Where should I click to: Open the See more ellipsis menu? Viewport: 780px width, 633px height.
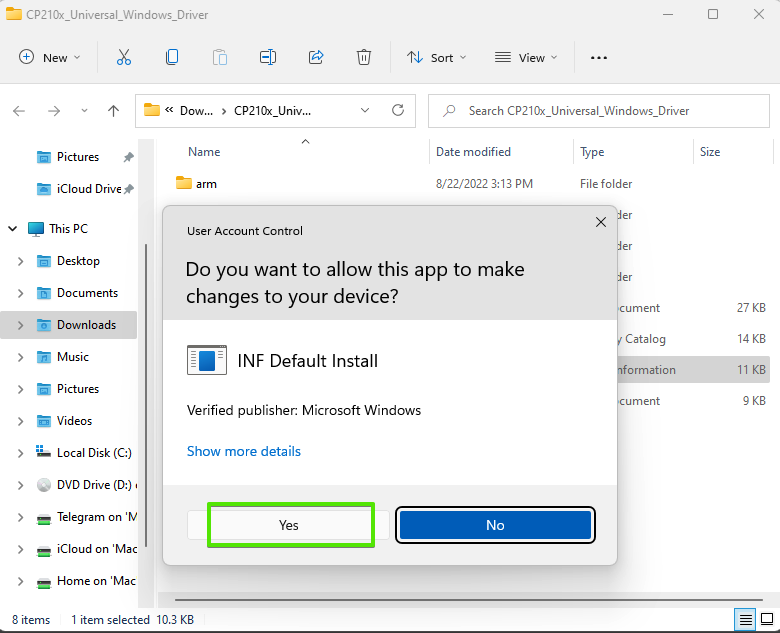(599, 58)
